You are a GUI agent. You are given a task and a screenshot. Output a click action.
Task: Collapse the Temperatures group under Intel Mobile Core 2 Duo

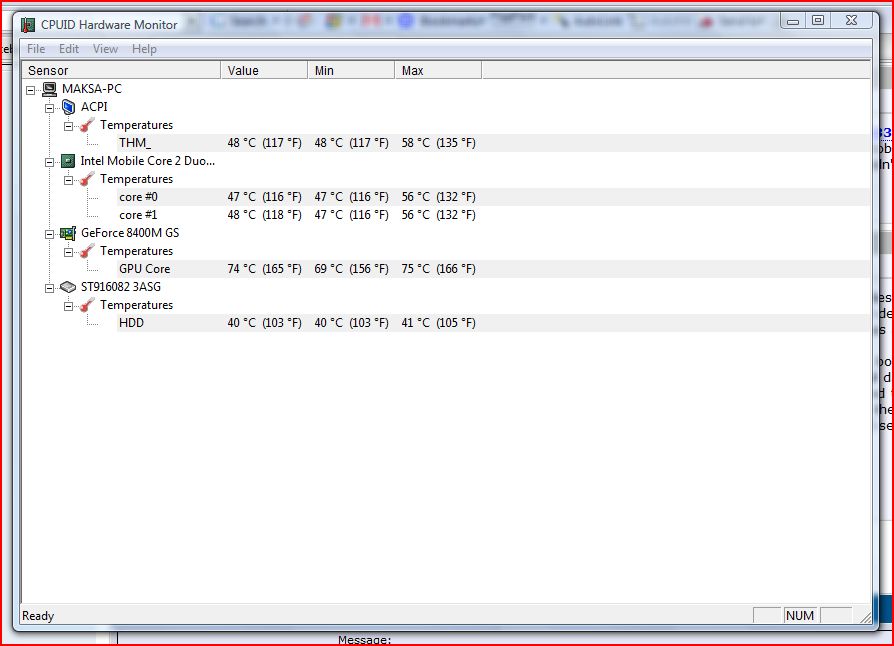pos(68,180)
